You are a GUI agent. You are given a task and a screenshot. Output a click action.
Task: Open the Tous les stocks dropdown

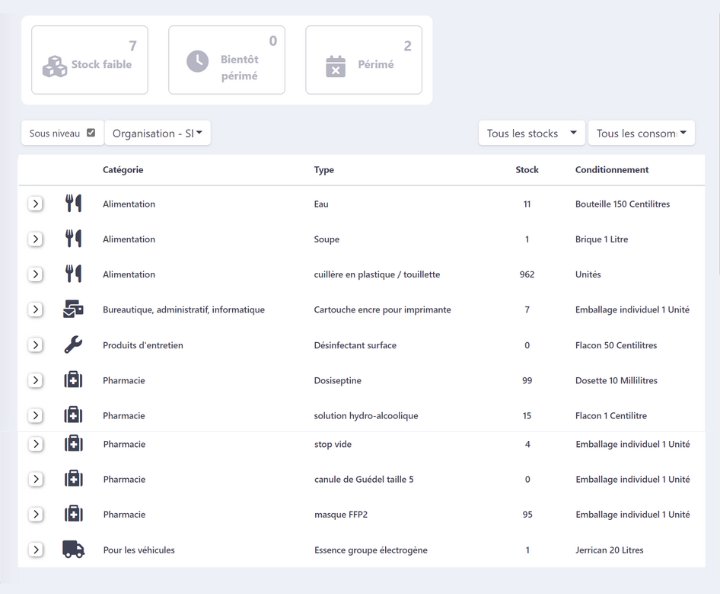pyautogui.click(x=532, y=133)
